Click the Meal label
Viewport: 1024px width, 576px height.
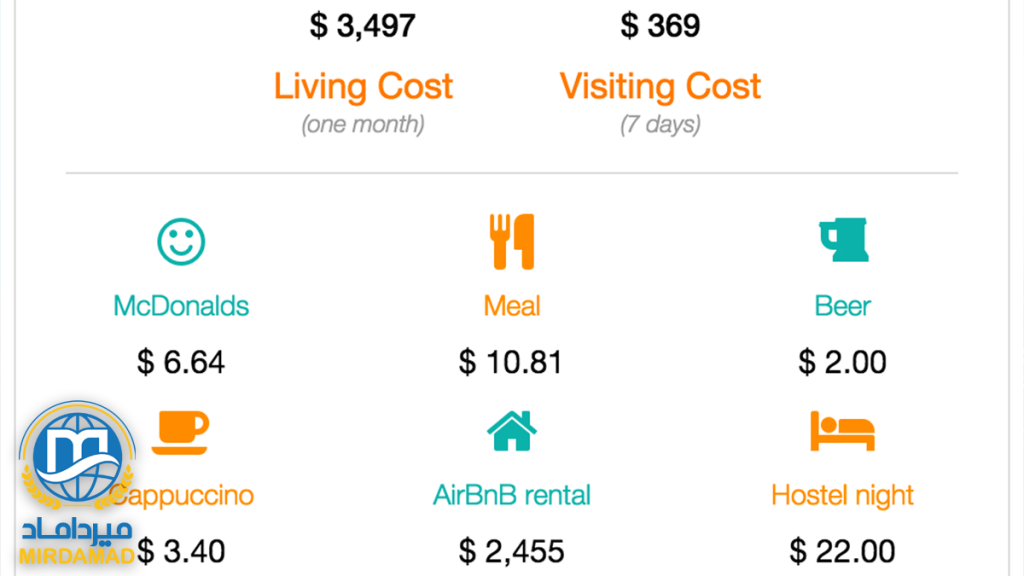512,306
